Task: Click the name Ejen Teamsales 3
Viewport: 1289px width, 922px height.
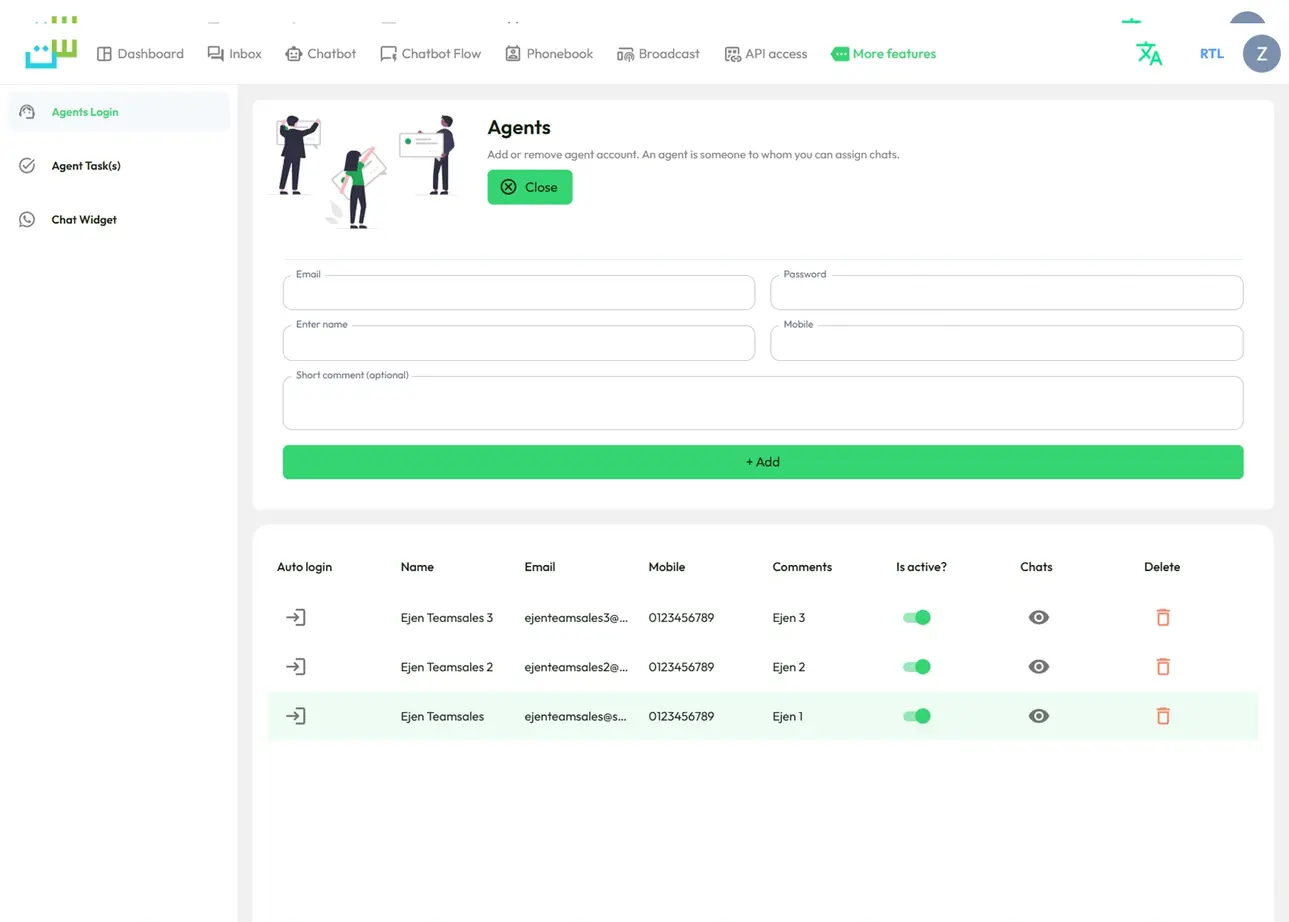Action: pyautogui.click(x=447, y=618)
